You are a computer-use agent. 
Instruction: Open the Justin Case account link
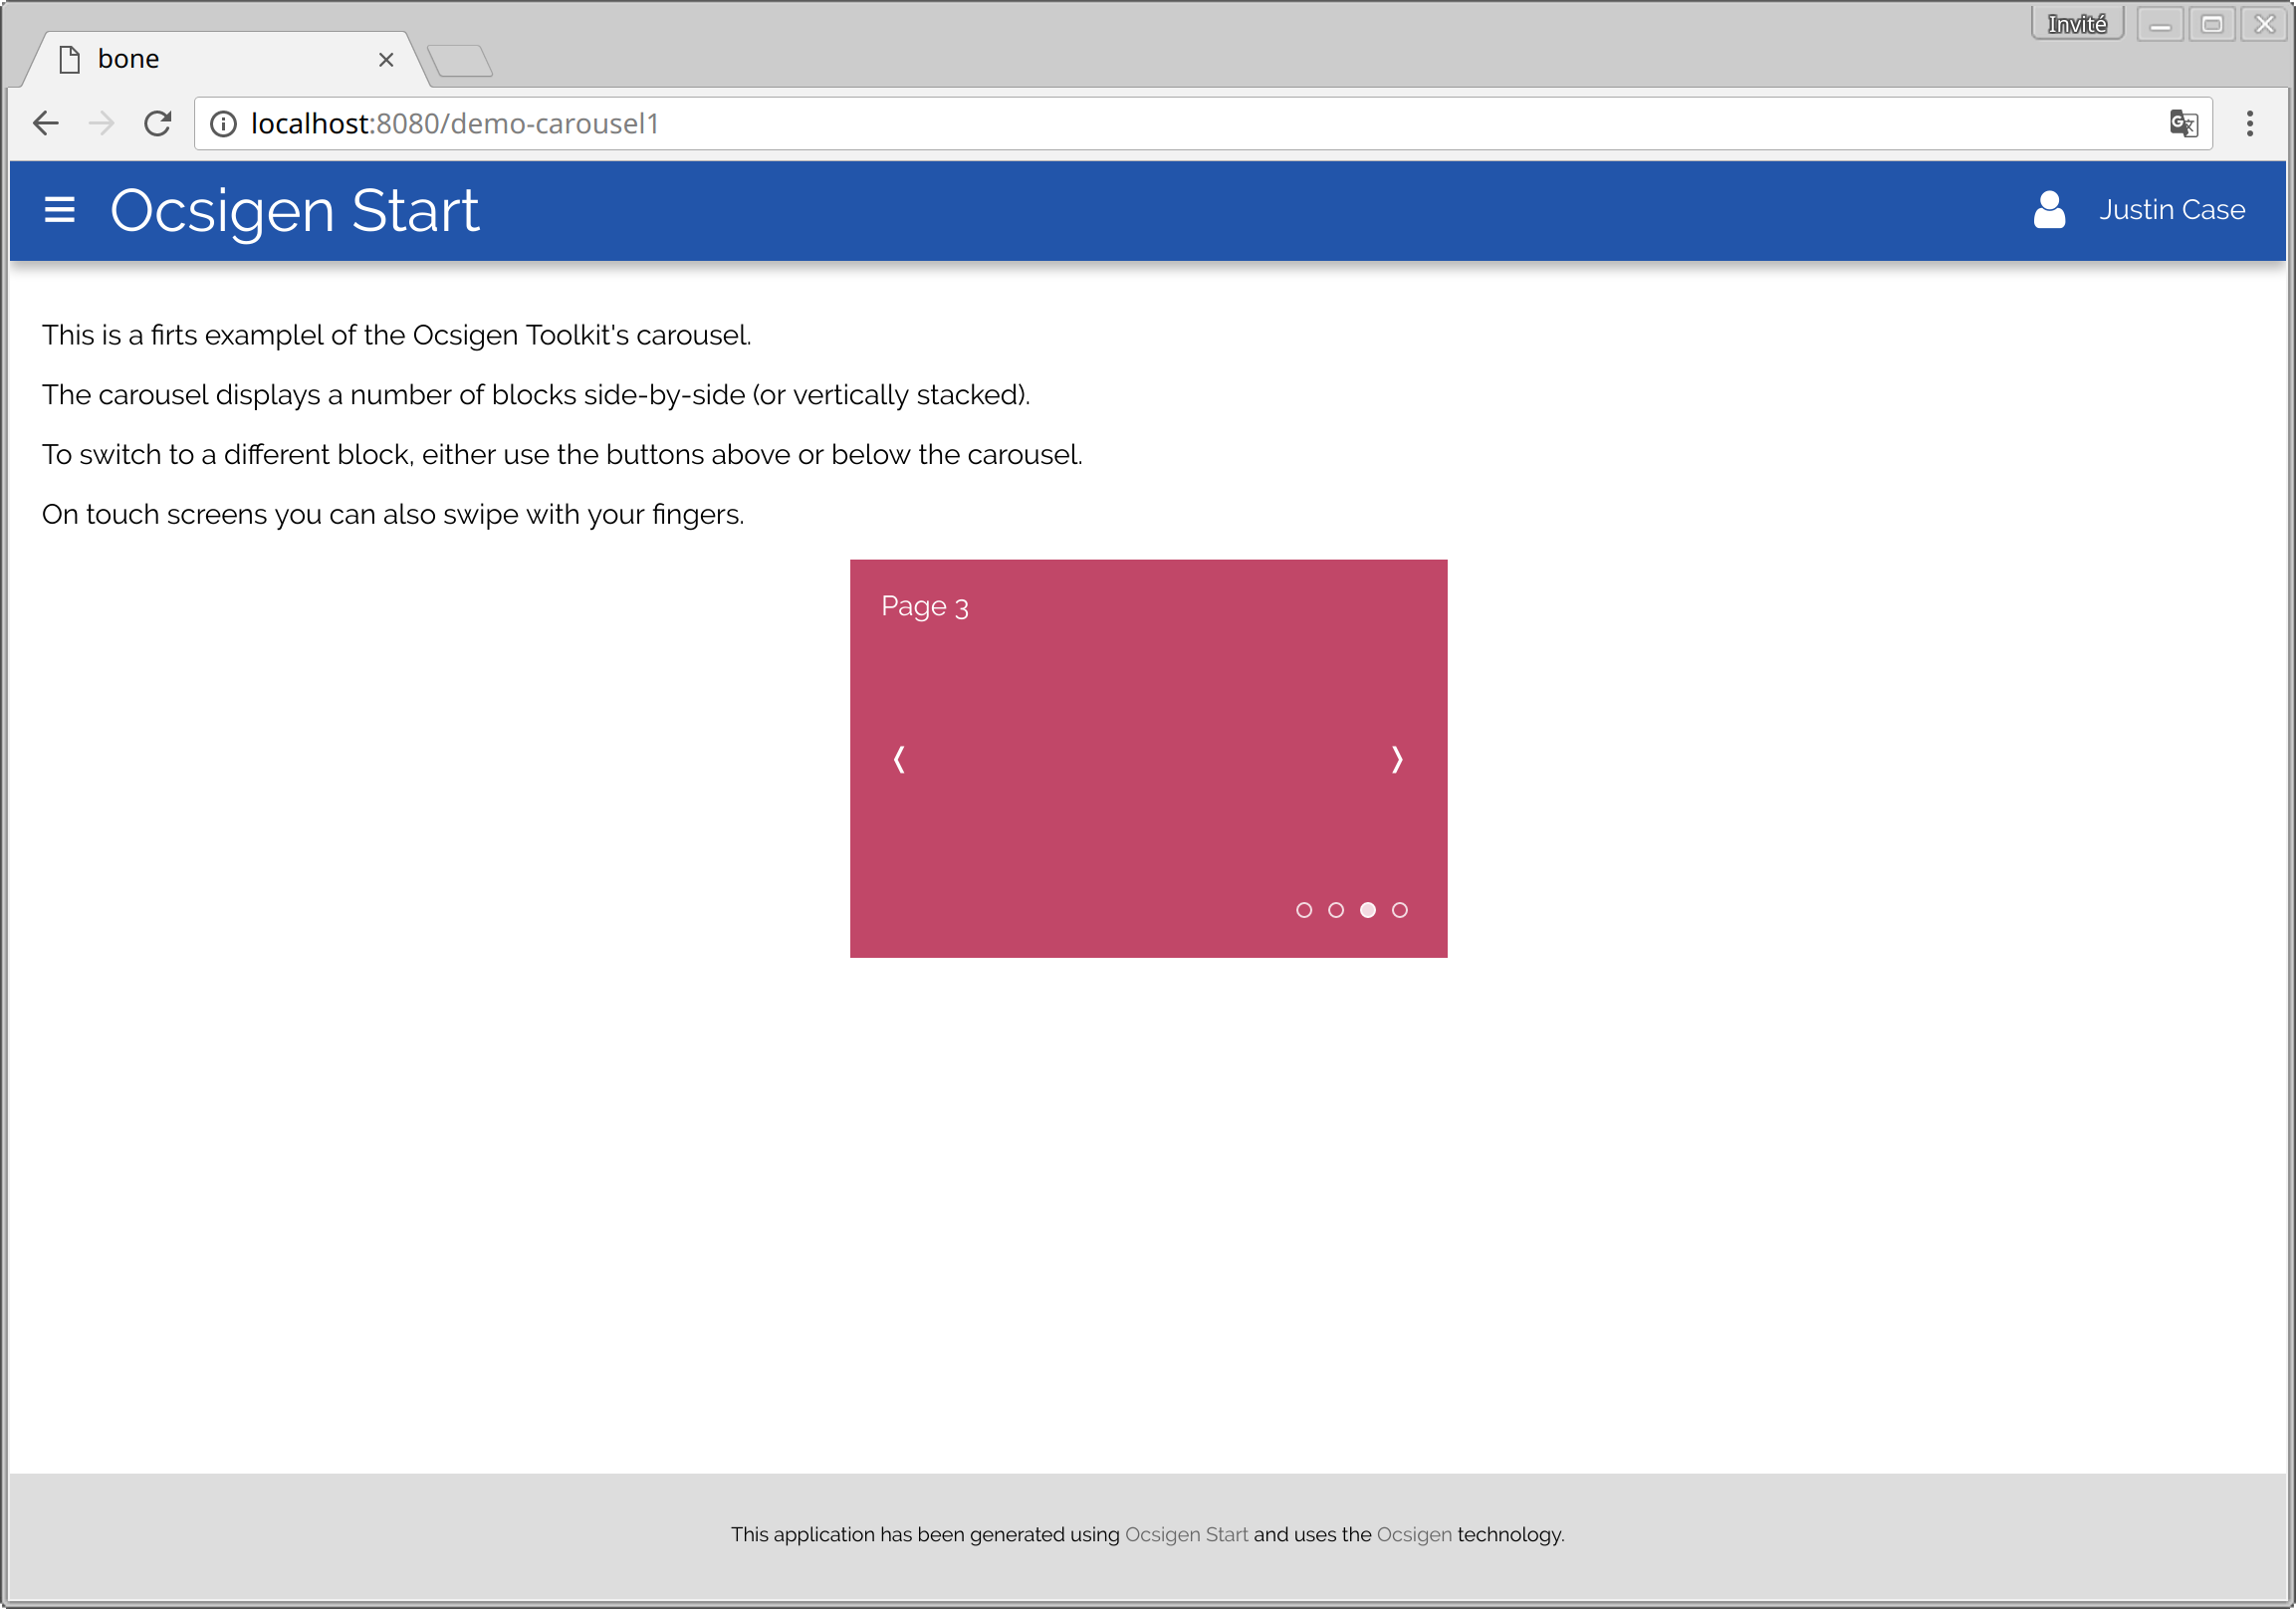click(2171, 210)
